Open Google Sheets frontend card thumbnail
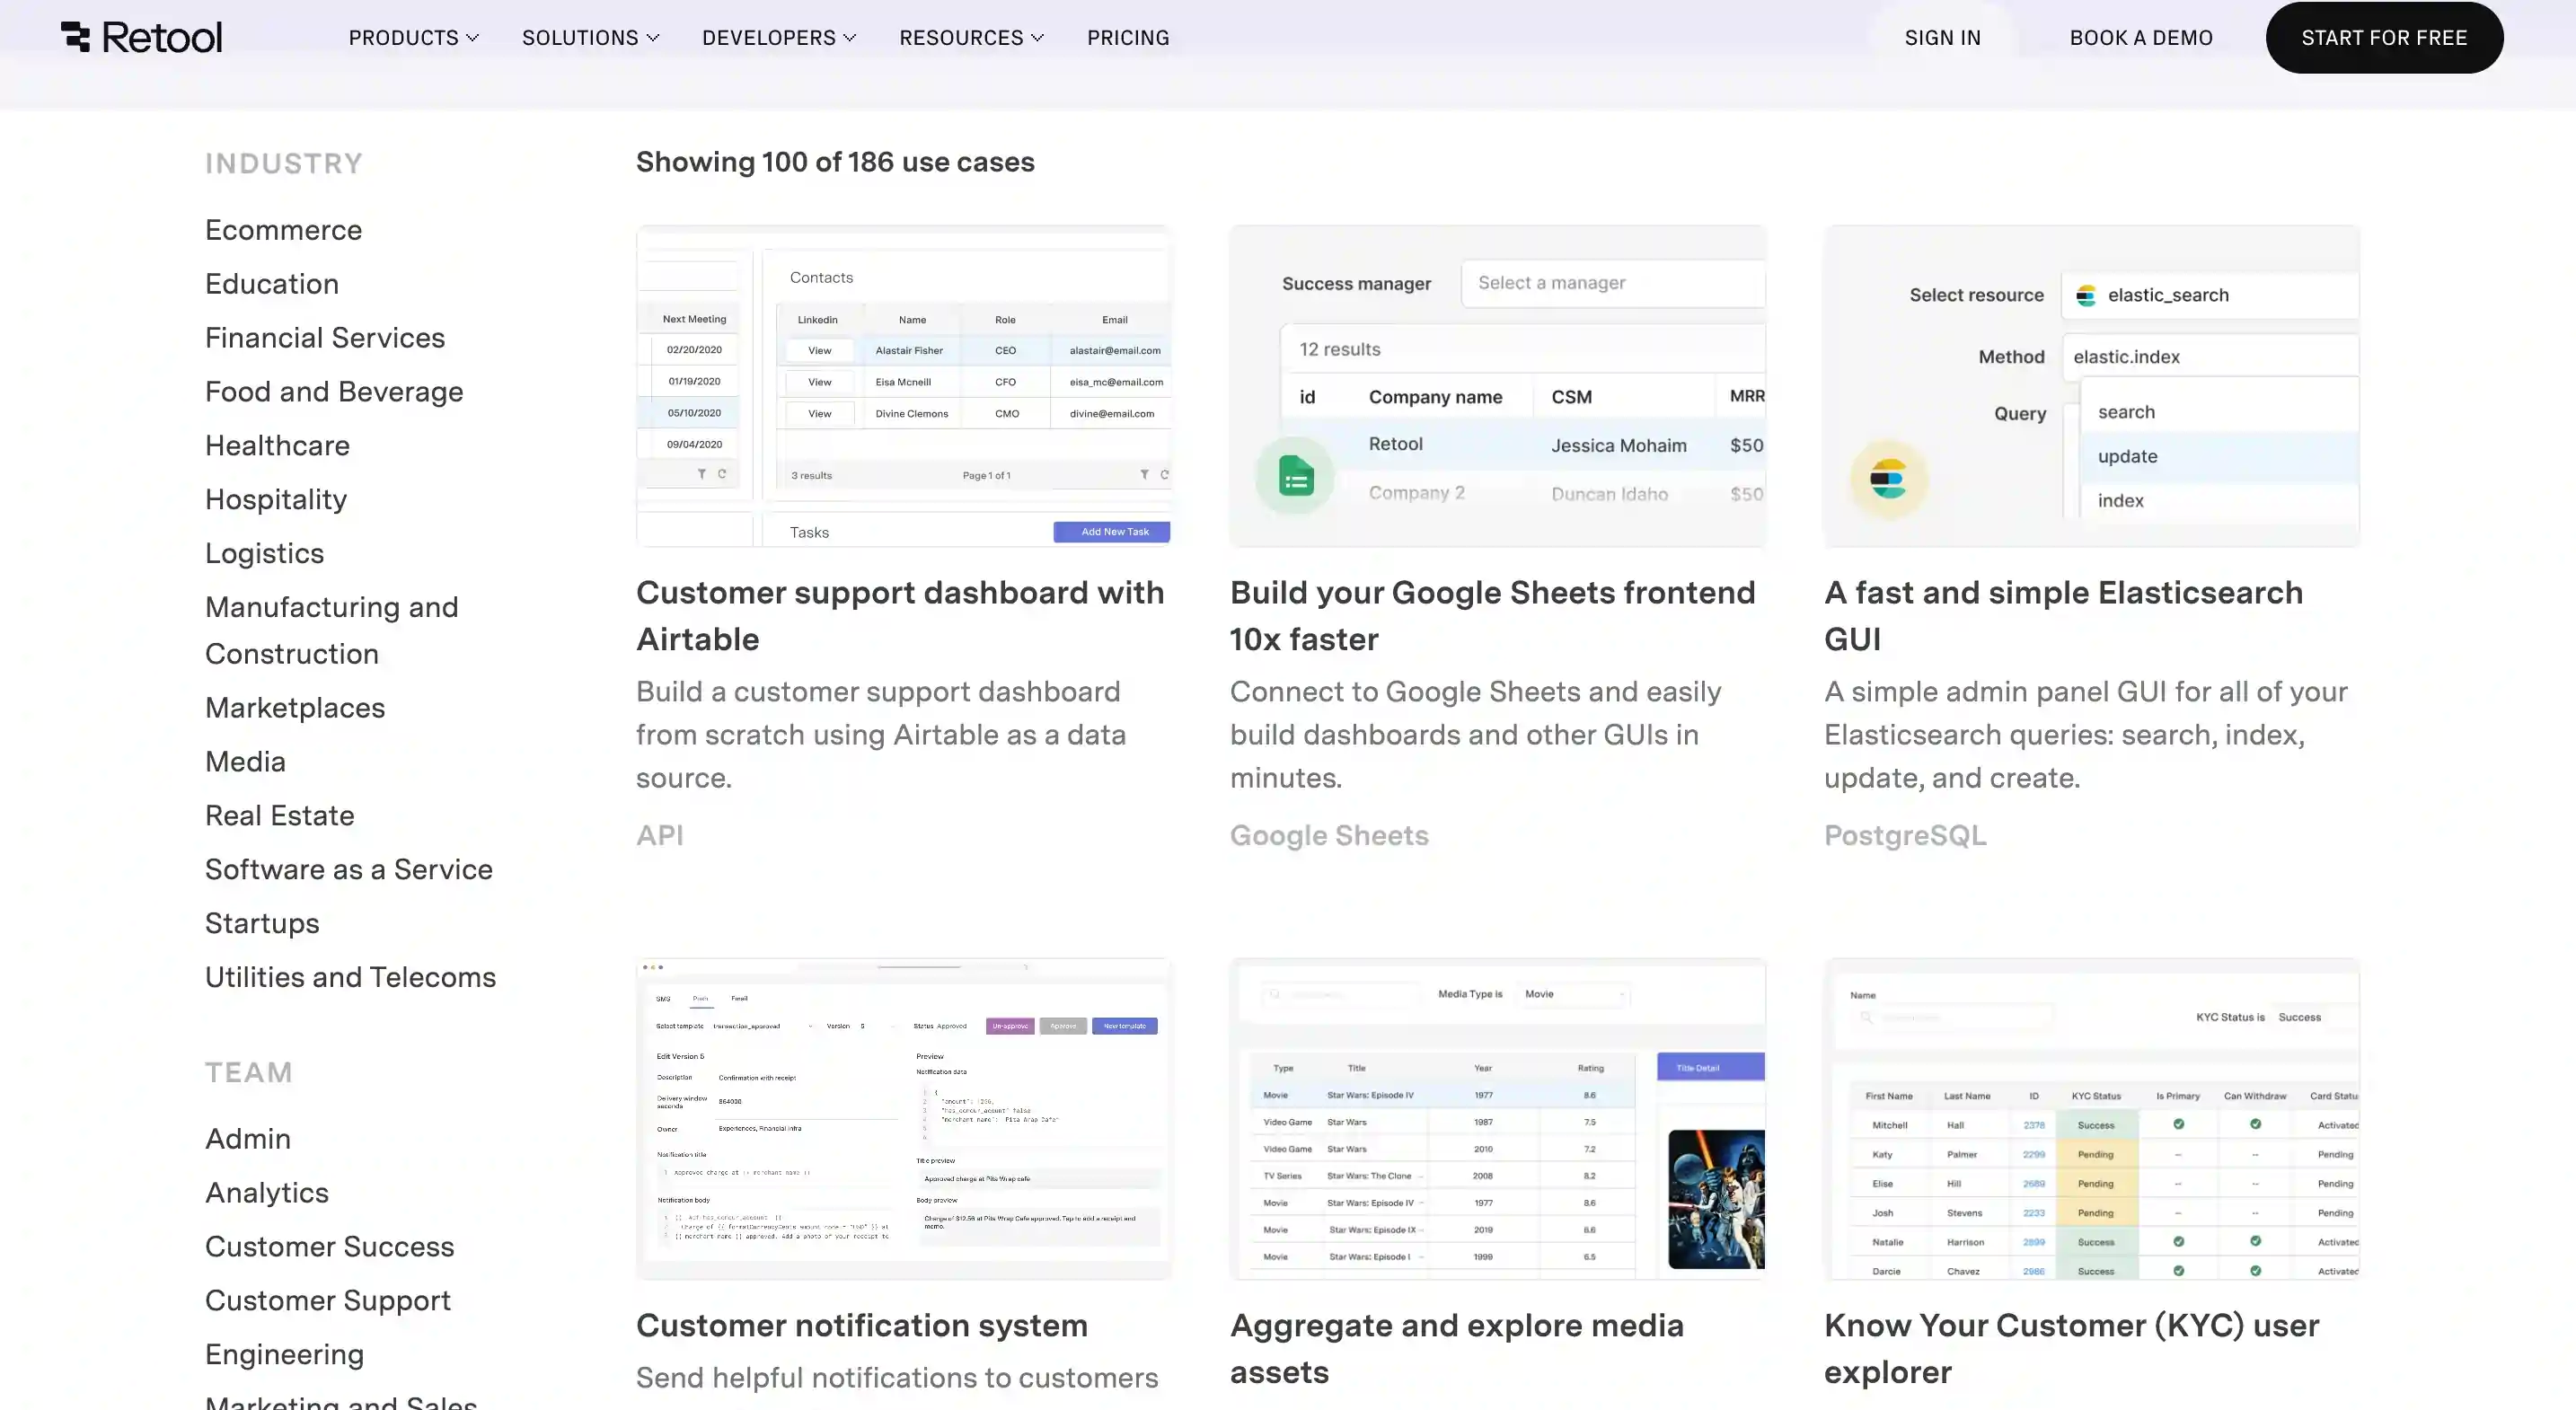This screenshot has width=2576, height=1410. (1498, 386)
